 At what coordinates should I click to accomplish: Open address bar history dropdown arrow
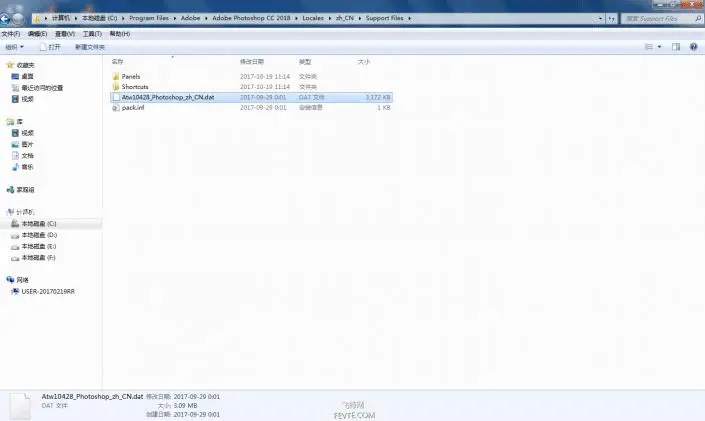(x=600, y=18)
